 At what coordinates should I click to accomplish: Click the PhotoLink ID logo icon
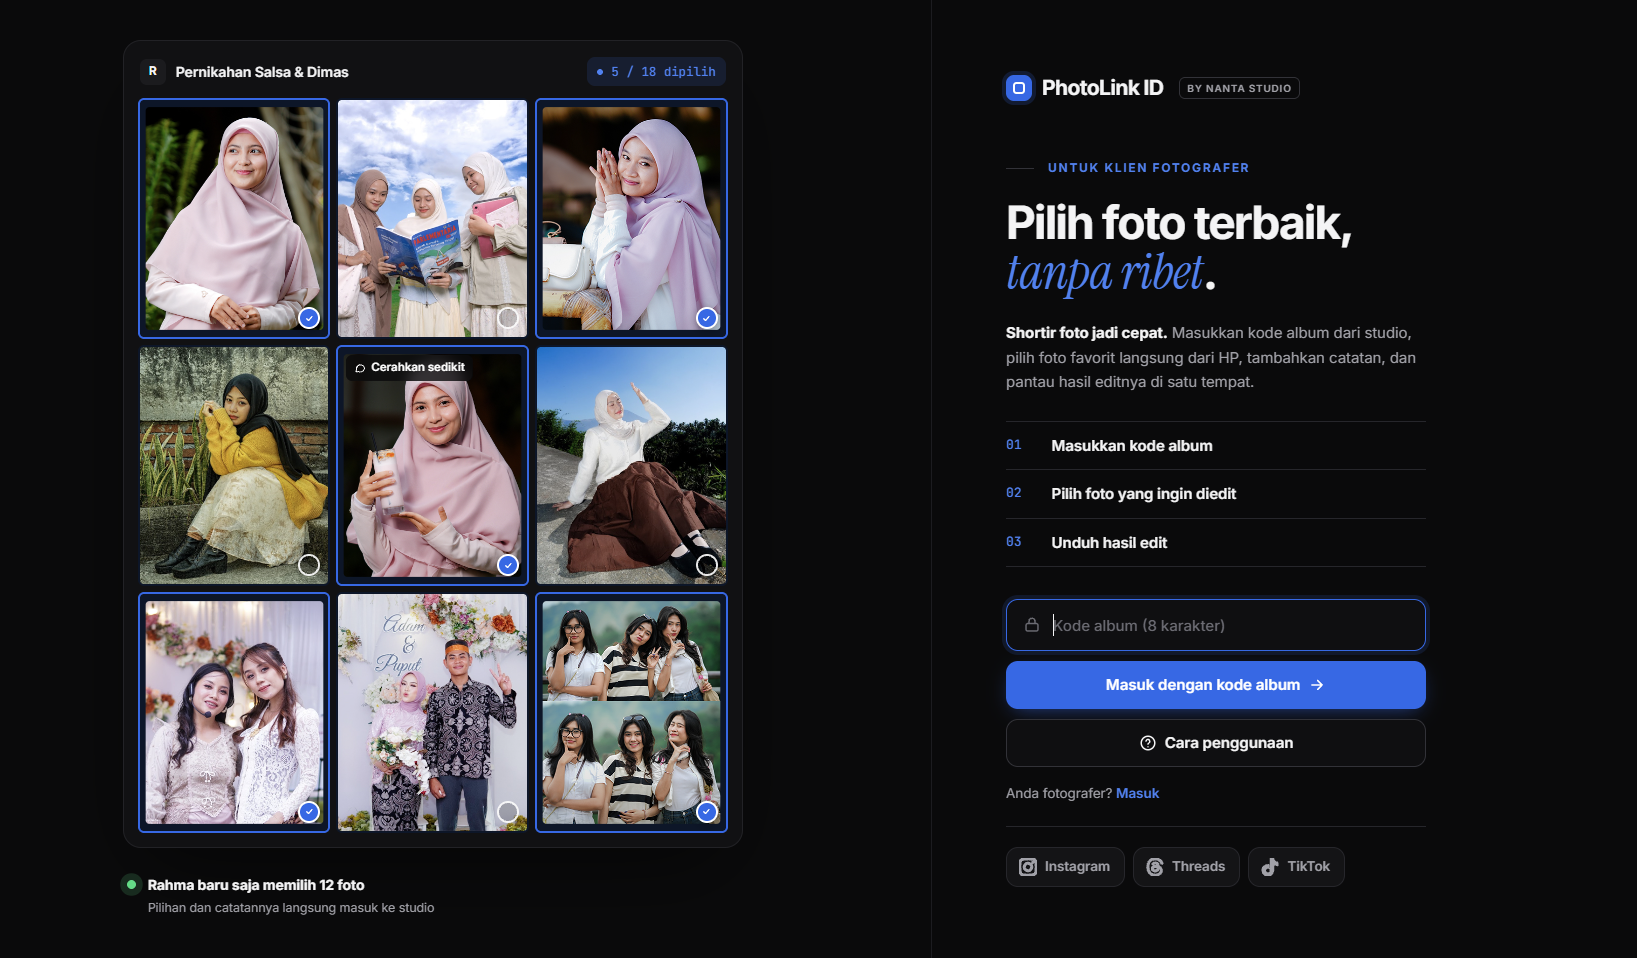pyautogui.click(x=1019, y=88)
